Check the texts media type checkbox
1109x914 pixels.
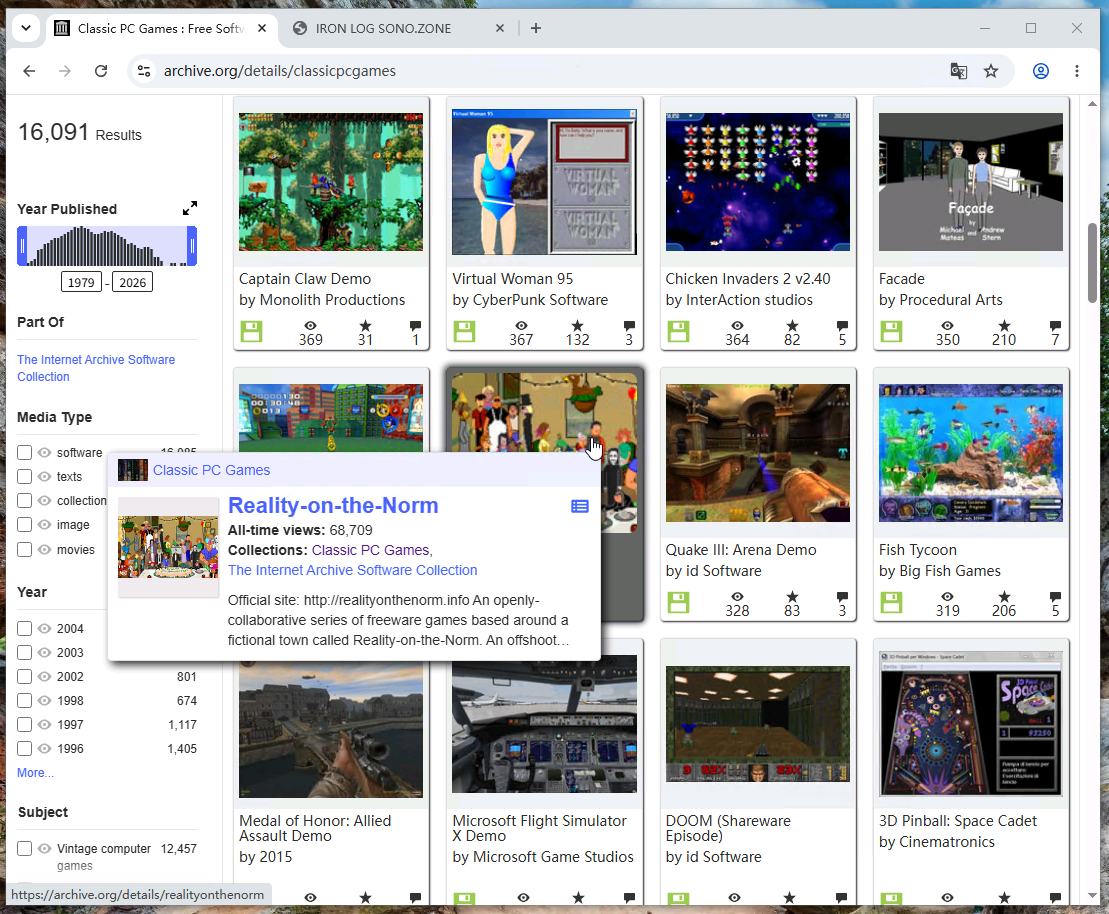click(x=25, y=477)
